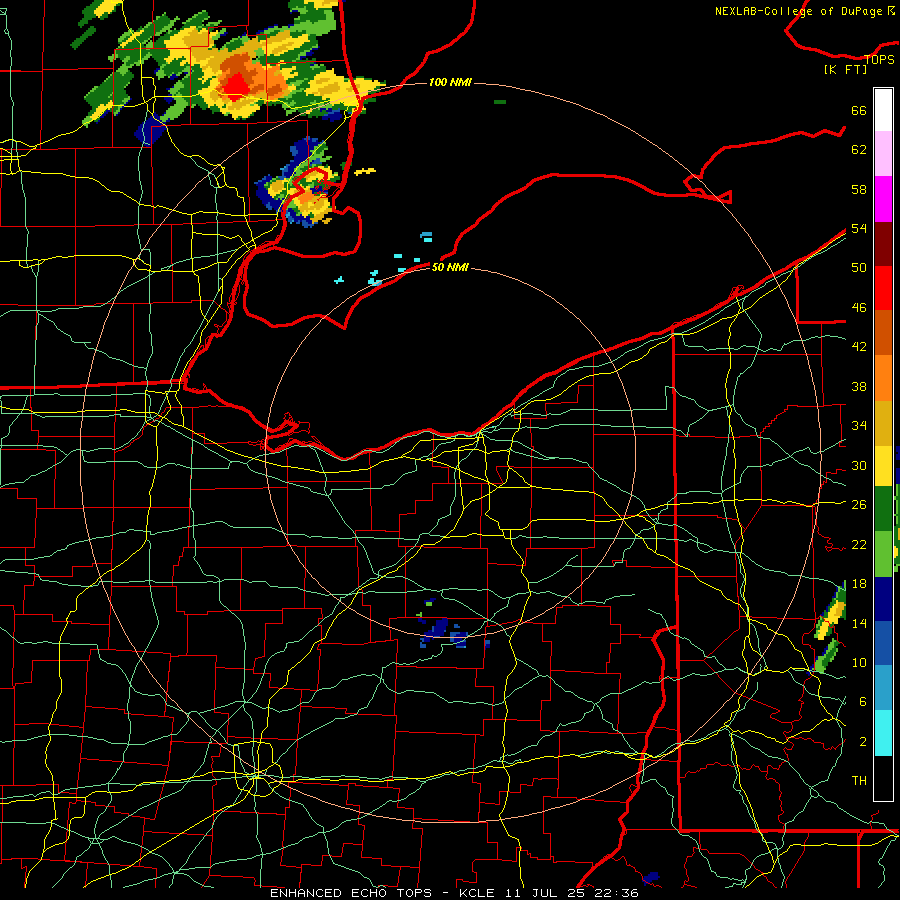Screen dimensions: 900x900
Task: Click the dark red swatch between 54 and 50
Action: tap(883, 244)
